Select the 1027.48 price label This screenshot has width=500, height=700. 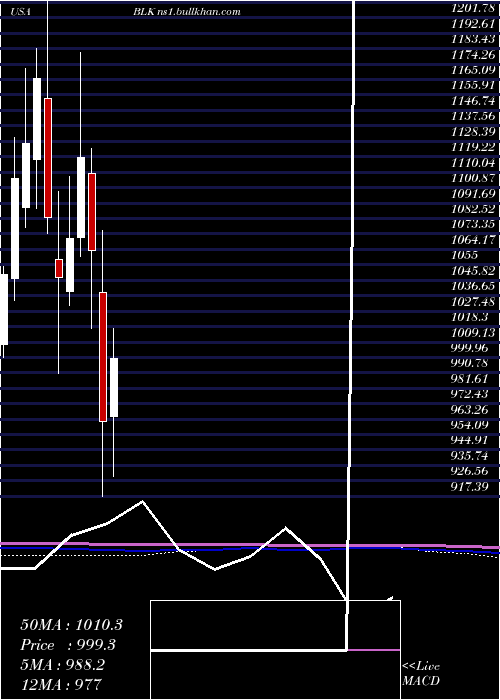tap(473, 302)
